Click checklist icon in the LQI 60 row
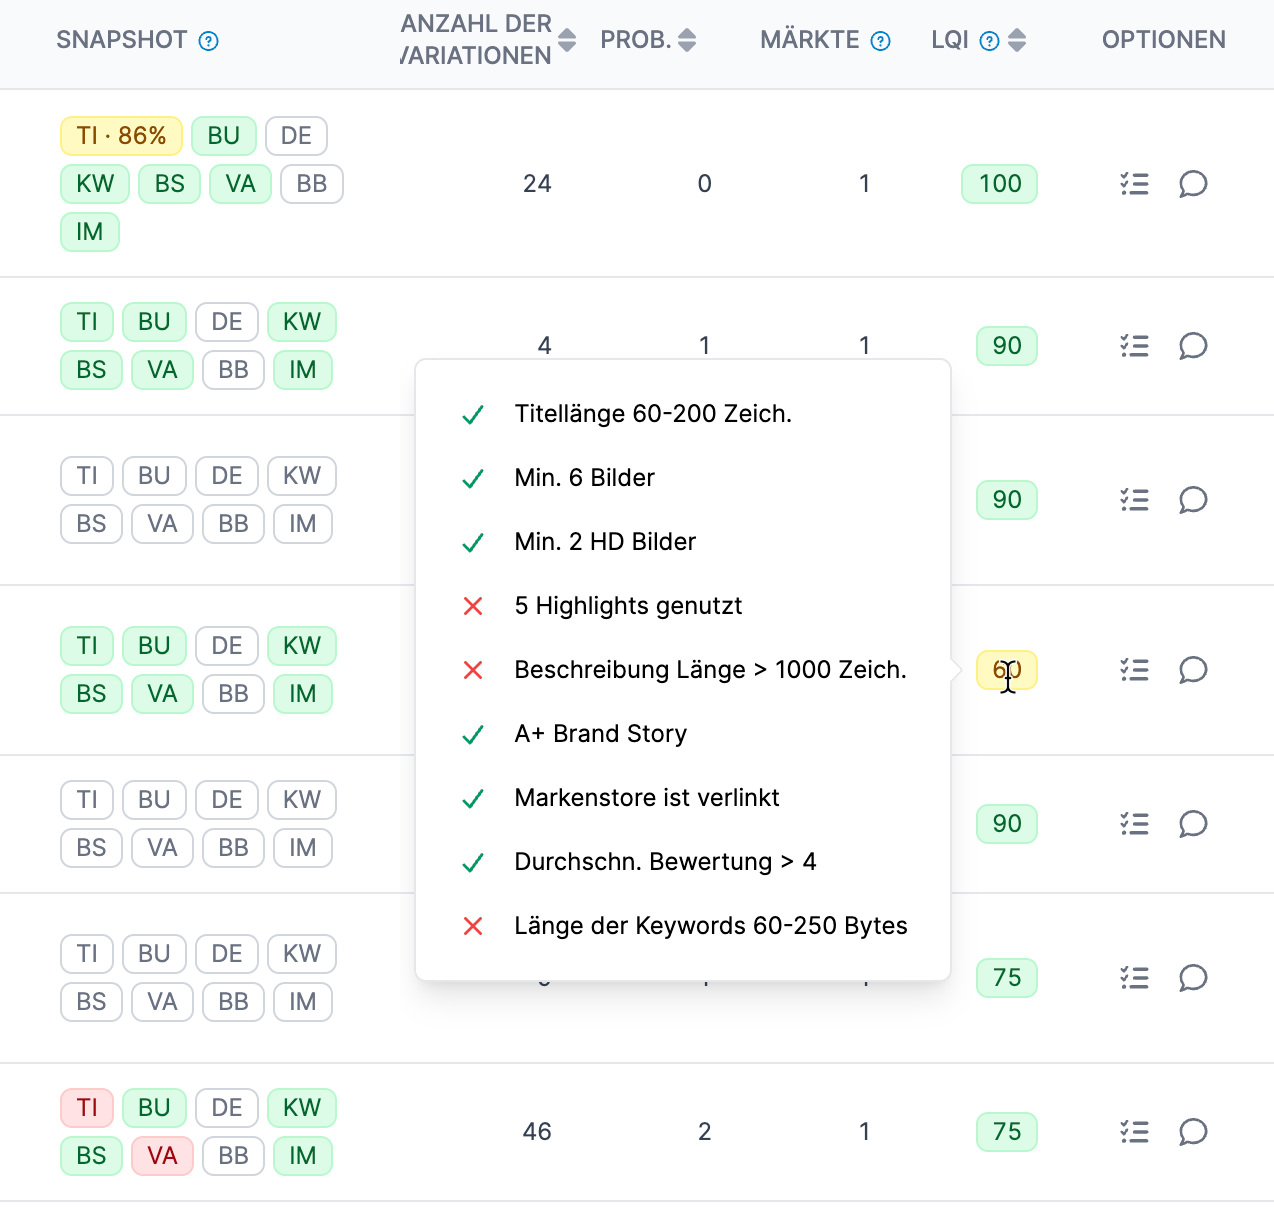 (x=1134, y=670)
